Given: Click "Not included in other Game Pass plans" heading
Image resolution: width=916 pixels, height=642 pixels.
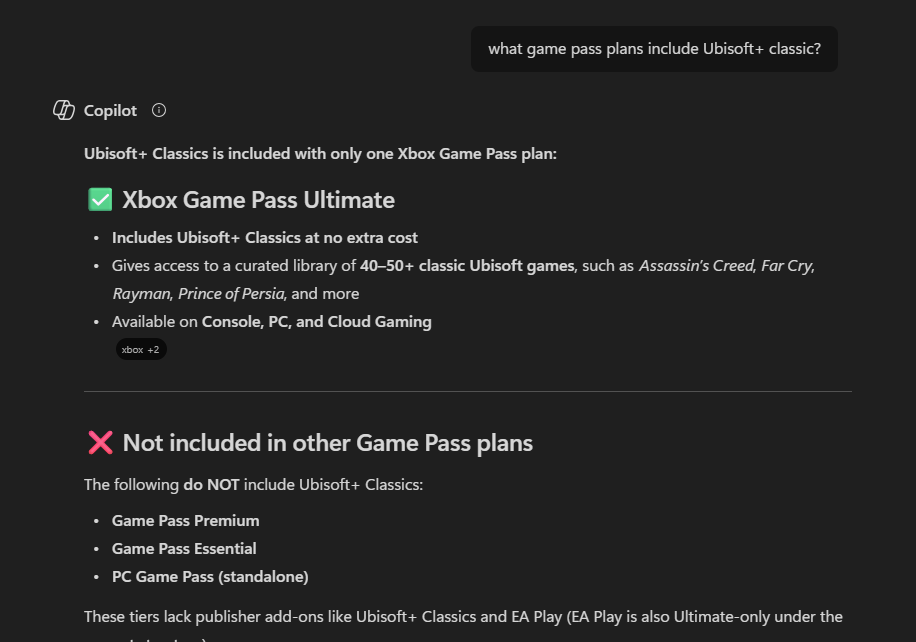Looking at the screenshot, I should 327,443.
